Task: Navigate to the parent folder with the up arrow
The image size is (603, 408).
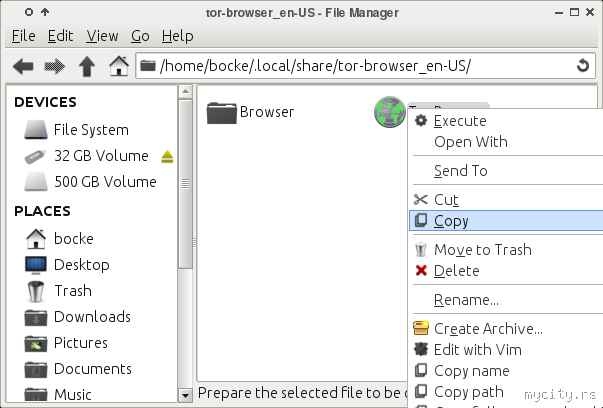Action: click(x=87, y=67)
